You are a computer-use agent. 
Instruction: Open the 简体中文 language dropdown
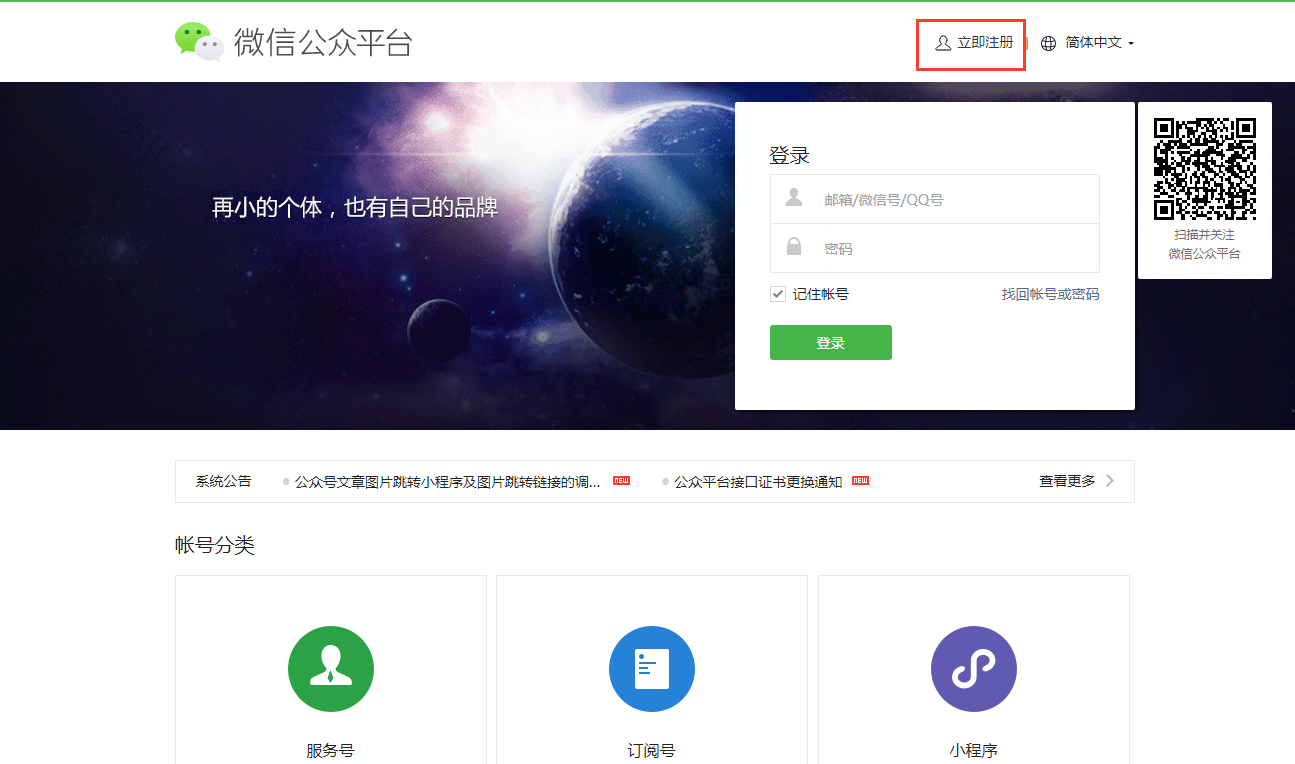point(1099,43)
